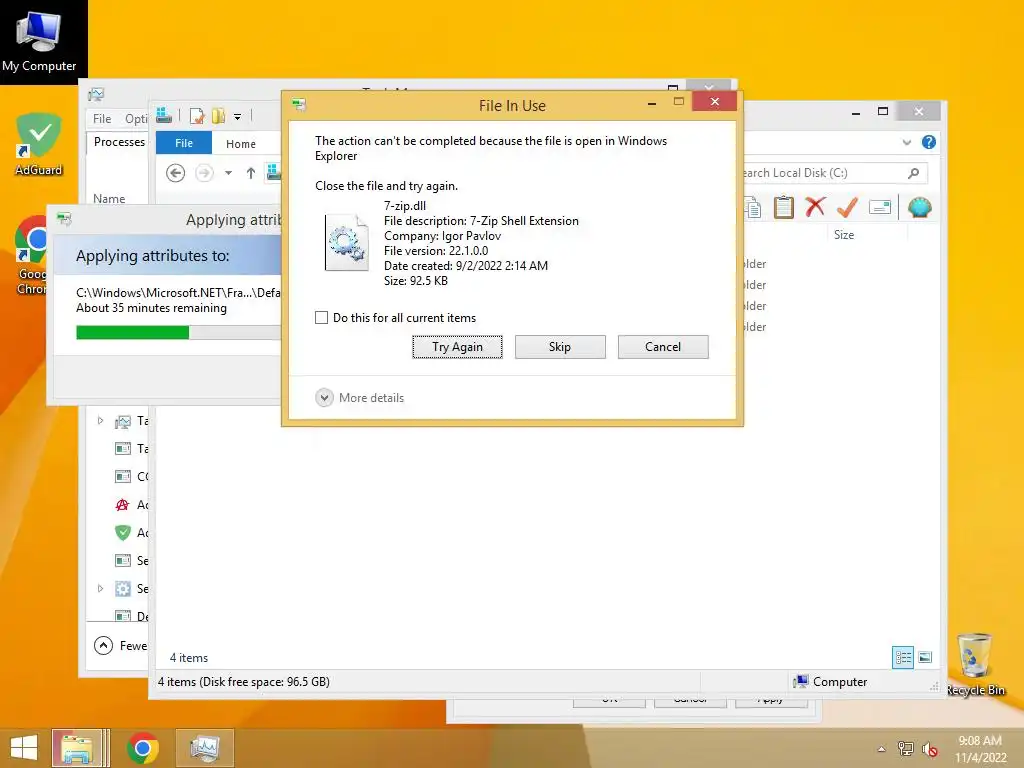Expand More details chevron in dialog
The width and height of the screenshot is (1024, 768).
pyautogui.click(x=325, y=398)
